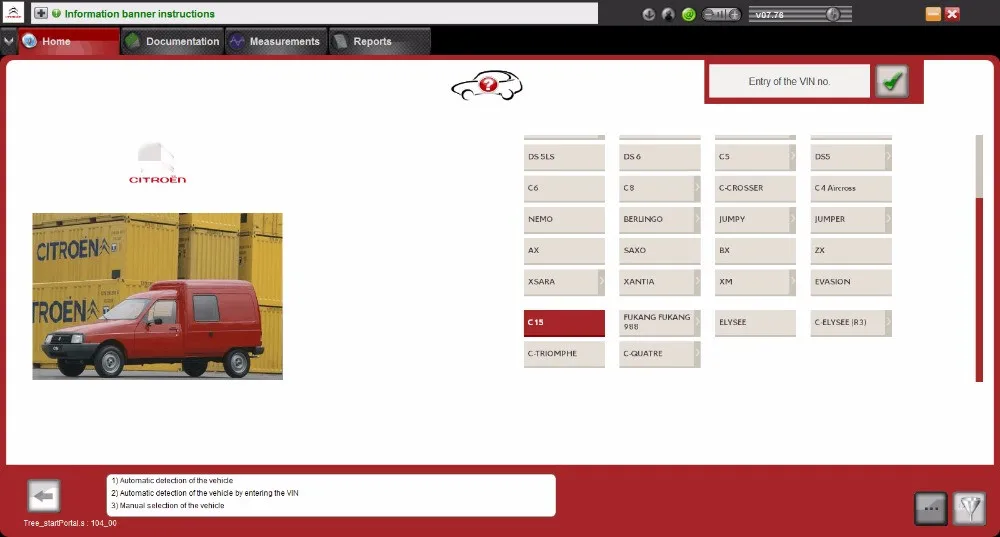This screenshot has height=537, width=1000.
Task: Select the NEMO model
Action: click(564, 219)
